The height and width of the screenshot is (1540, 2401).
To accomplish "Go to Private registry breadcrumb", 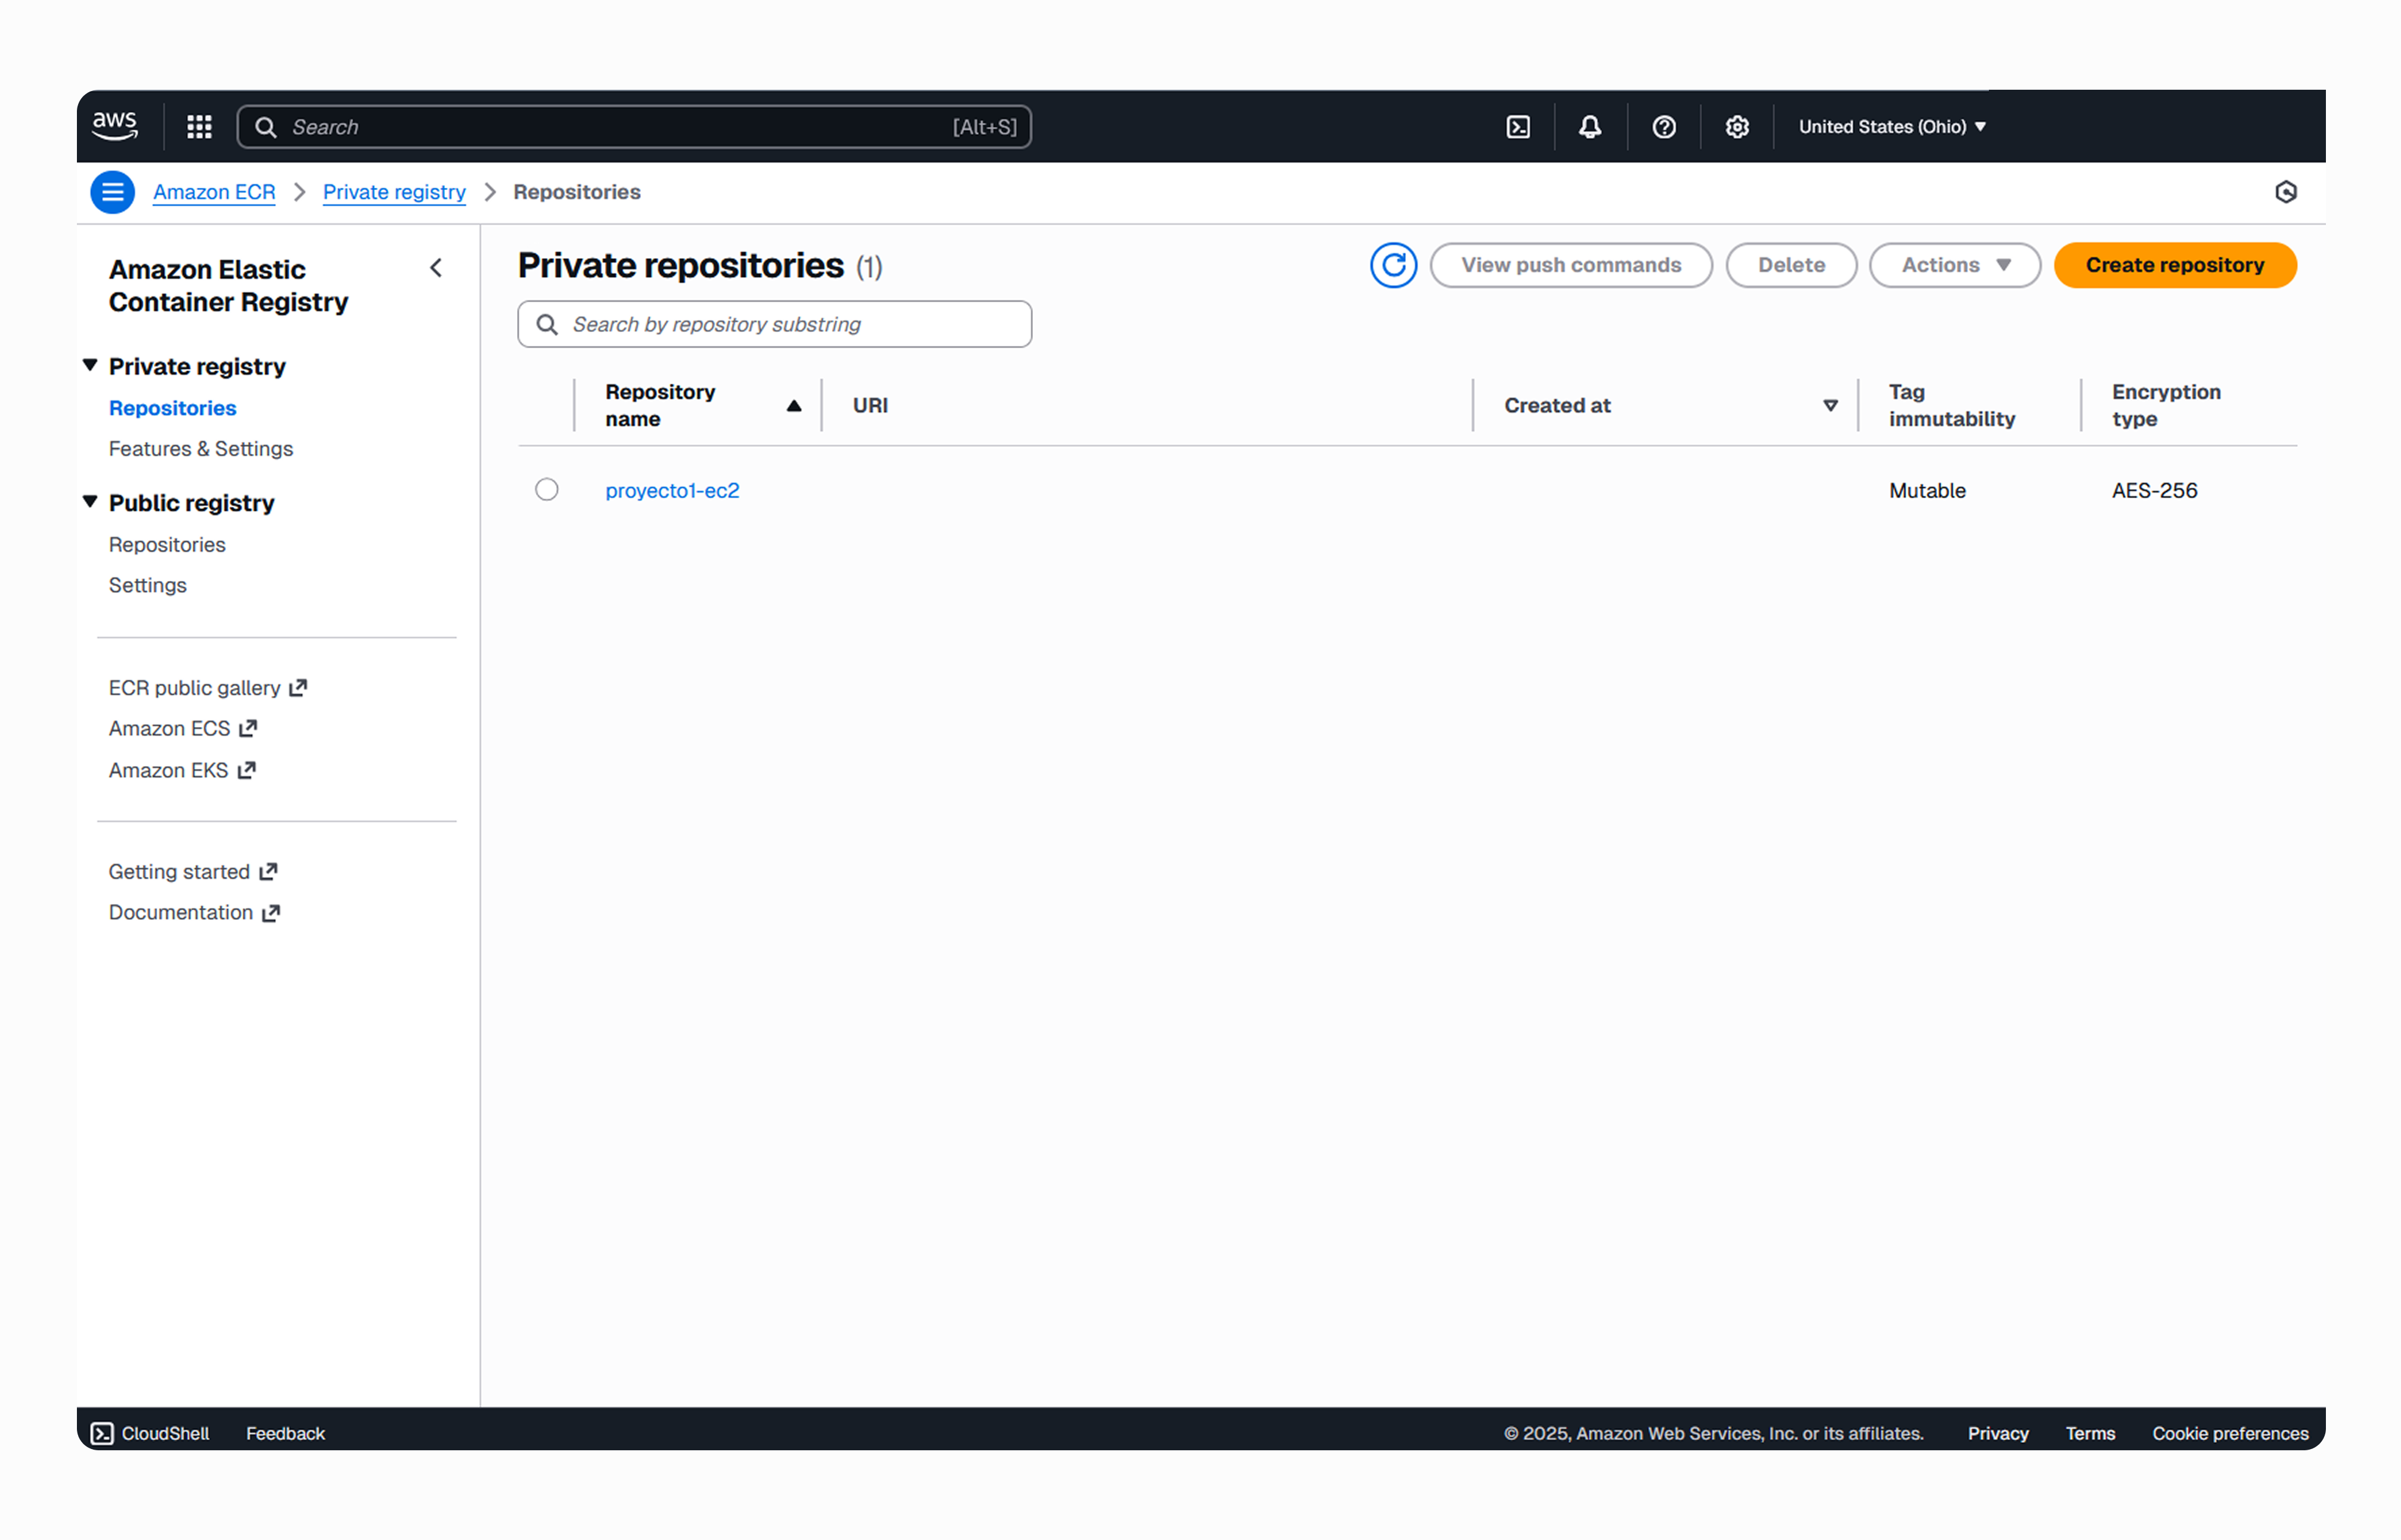I will click(394, 192).
